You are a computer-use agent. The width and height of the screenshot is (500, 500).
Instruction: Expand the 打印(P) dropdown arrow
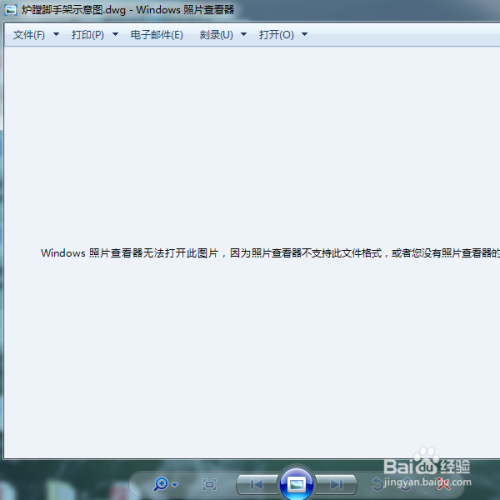click(x=115, y=34)
